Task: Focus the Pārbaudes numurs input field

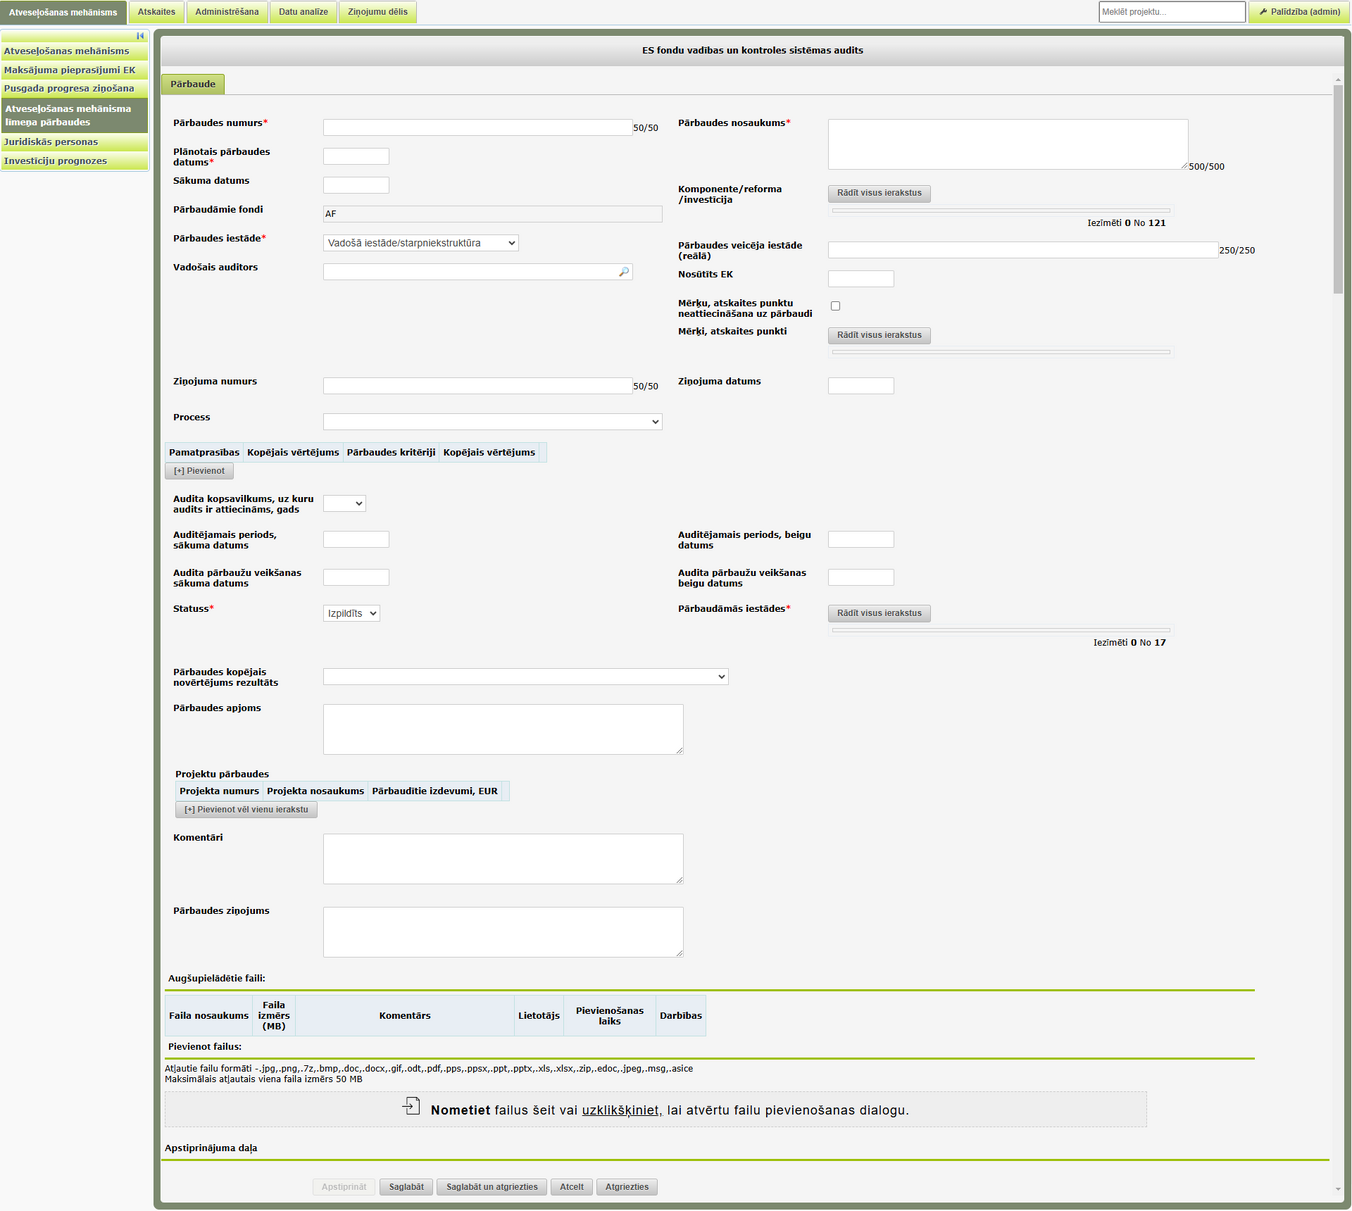Action: [x=477, y=128]
